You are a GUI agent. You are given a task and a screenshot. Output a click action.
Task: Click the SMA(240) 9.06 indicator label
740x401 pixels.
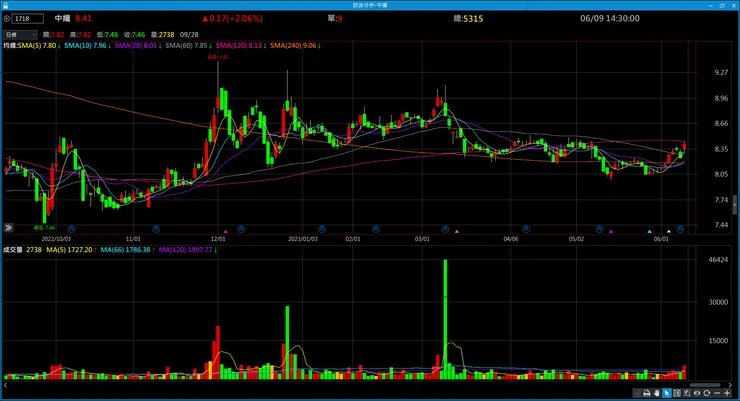(x=293, y=46)
